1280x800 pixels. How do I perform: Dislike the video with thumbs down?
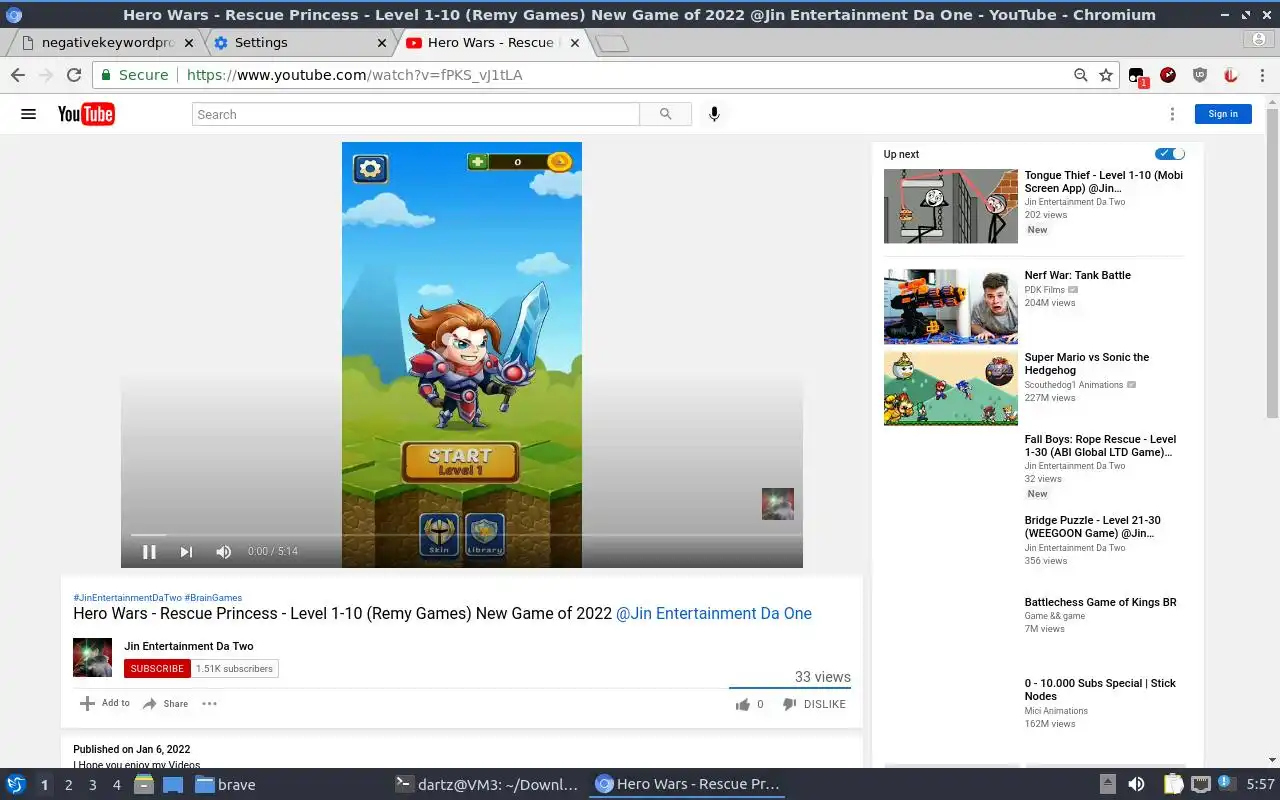pyautogui.click(x=789, y=704)
